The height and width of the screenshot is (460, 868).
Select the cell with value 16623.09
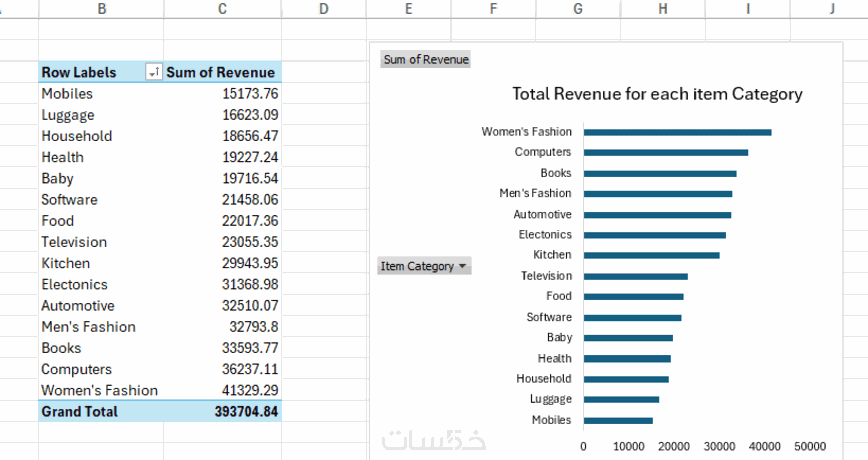[x=223, y=115]
